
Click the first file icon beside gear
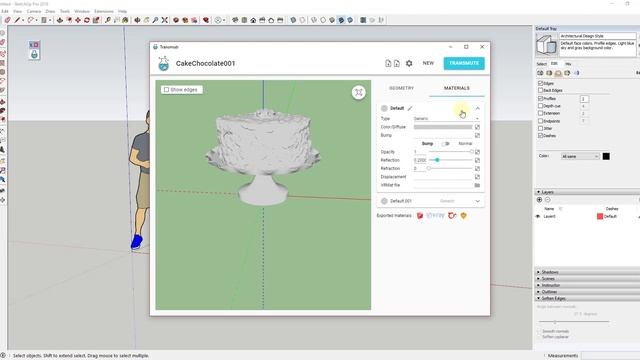[x=388, y=63]
